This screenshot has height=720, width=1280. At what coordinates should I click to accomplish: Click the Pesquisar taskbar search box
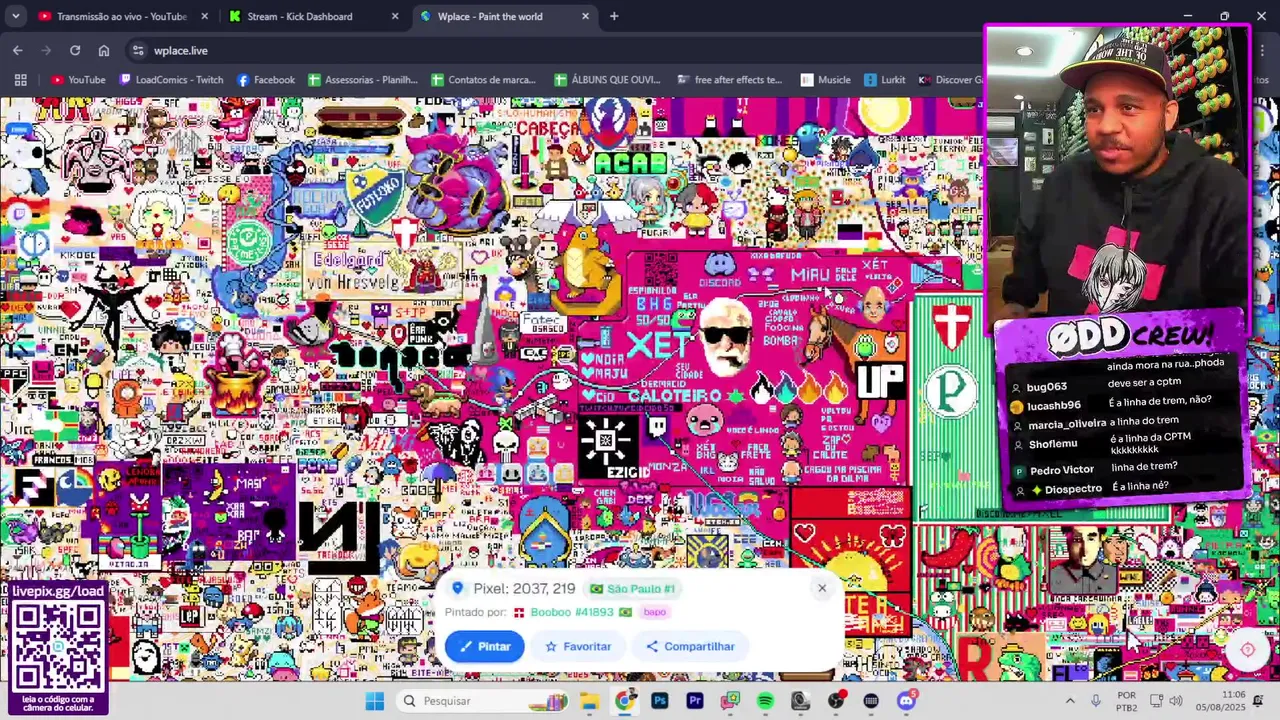click(x=484, y=701)
